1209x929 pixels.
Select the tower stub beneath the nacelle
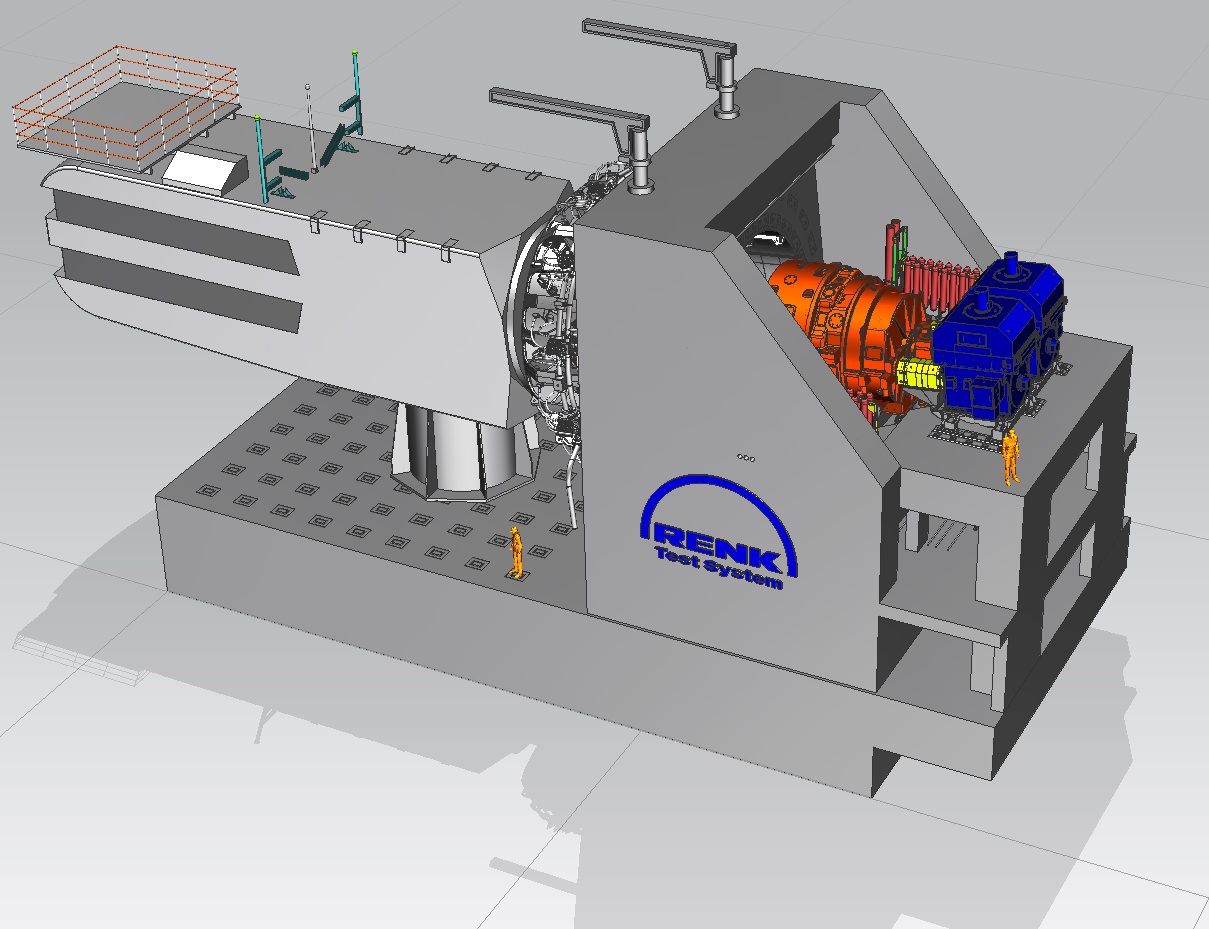465,450
